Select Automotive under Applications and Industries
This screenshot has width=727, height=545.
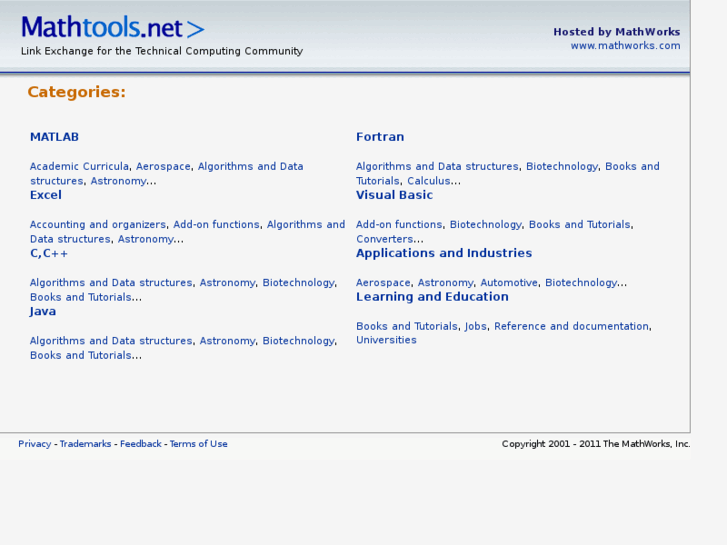(x=508, y=283)
